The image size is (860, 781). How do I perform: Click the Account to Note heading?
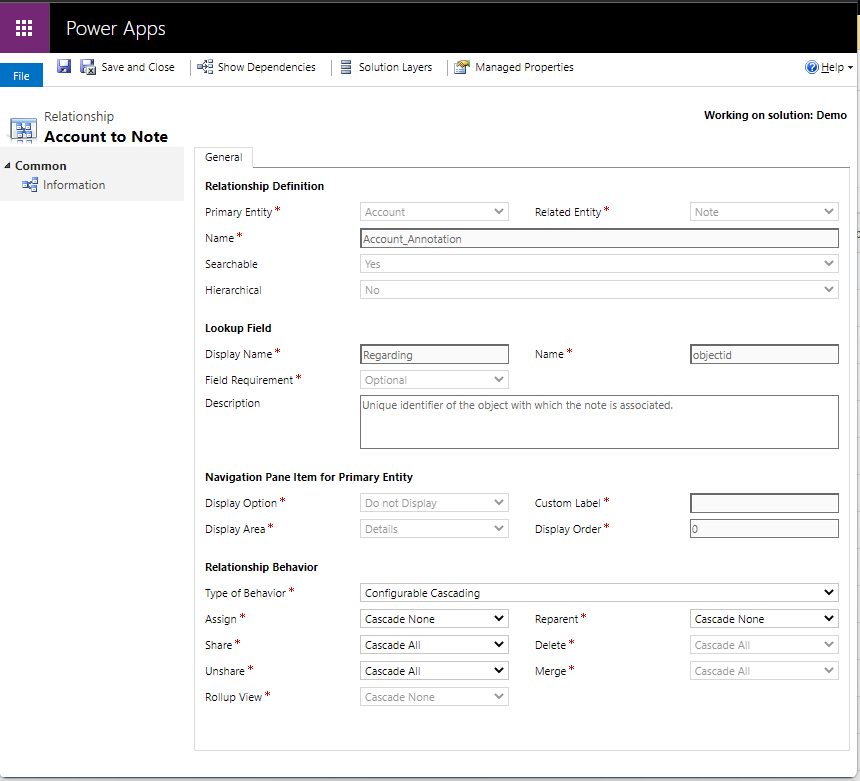point(106,137)
